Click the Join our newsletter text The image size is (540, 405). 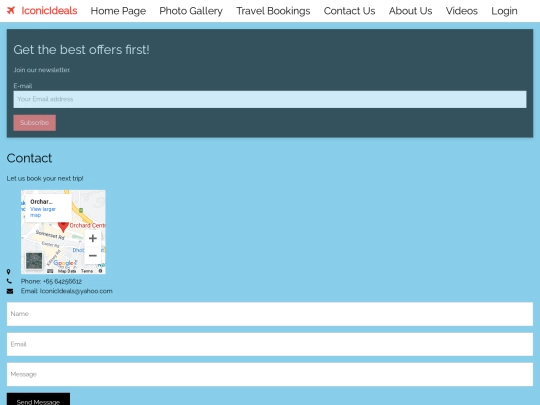coord(41,70)
